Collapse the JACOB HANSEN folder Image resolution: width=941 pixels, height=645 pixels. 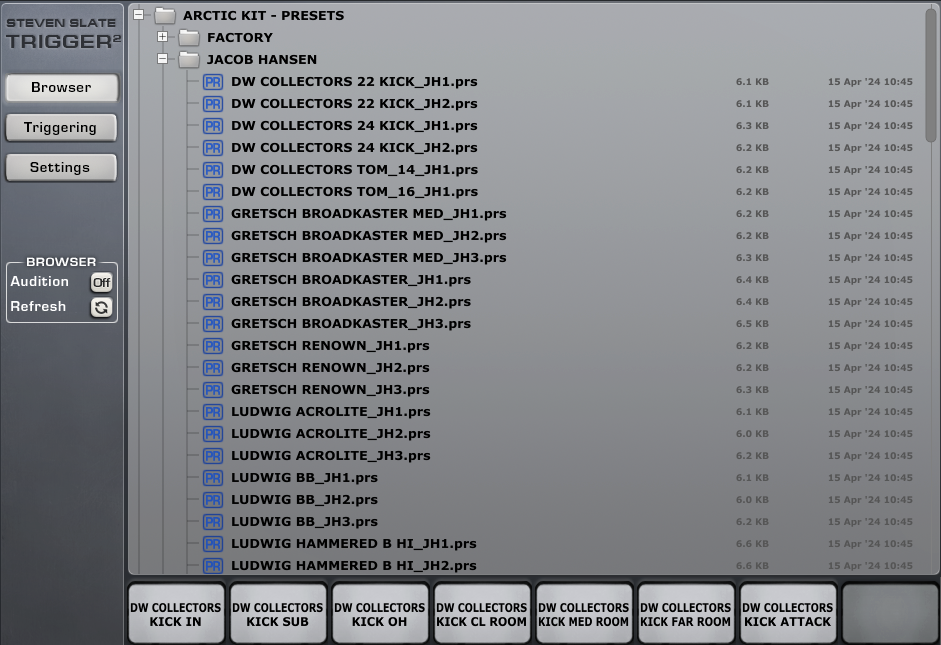click(162, 59)
